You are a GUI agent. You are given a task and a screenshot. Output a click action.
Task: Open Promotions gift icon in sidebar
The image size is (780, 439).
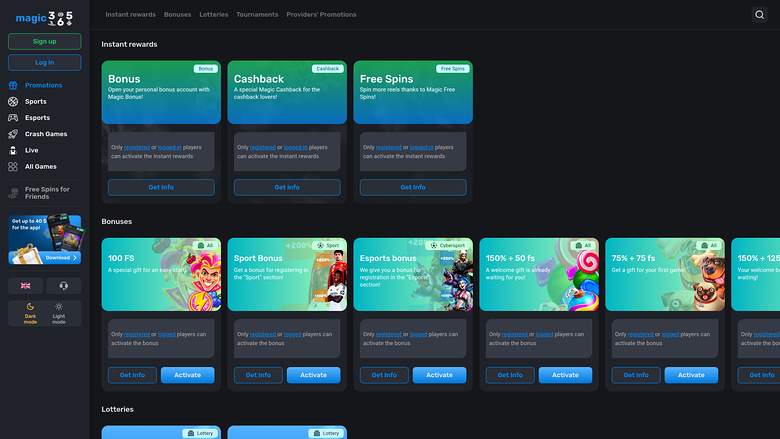13,85
